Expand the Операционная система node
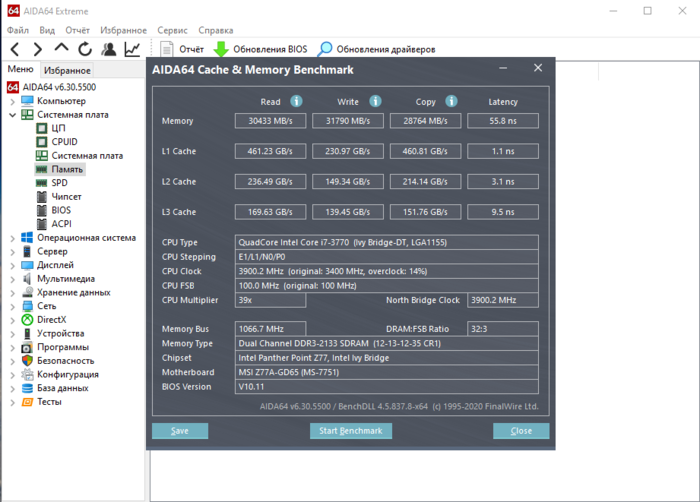The height and width of the screenshot is (502, 700). [12, 238]
